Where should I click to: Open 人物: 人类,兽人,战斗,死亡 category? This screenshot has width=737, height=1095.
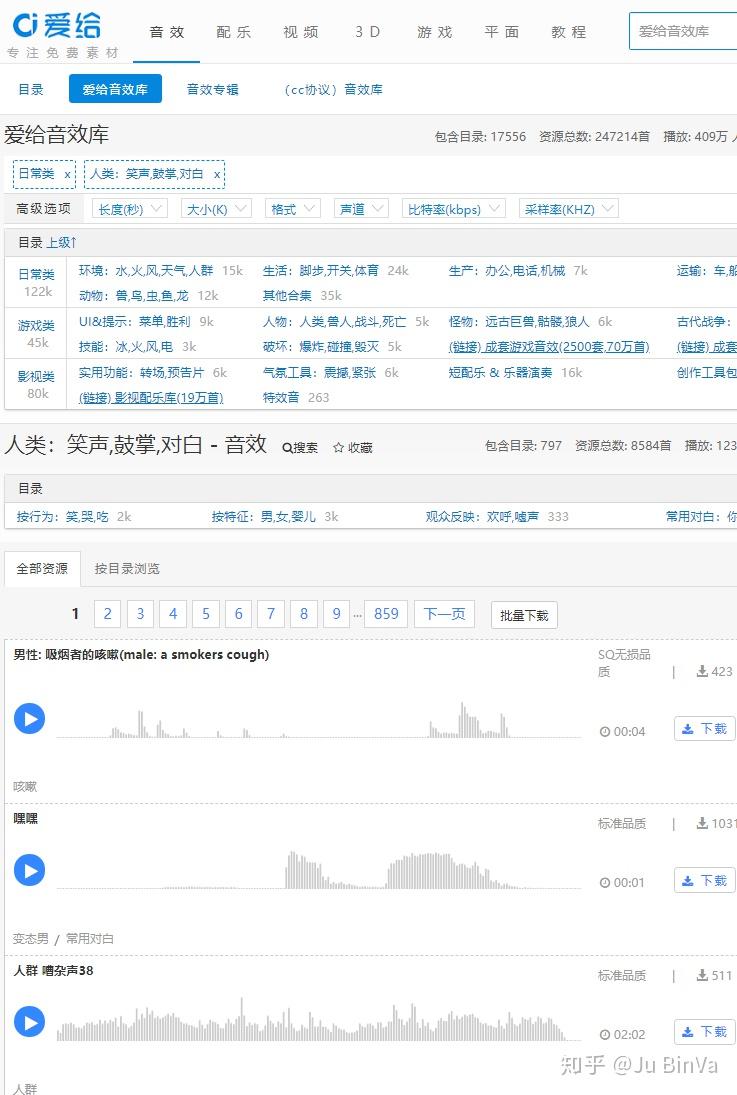[334, 322]
